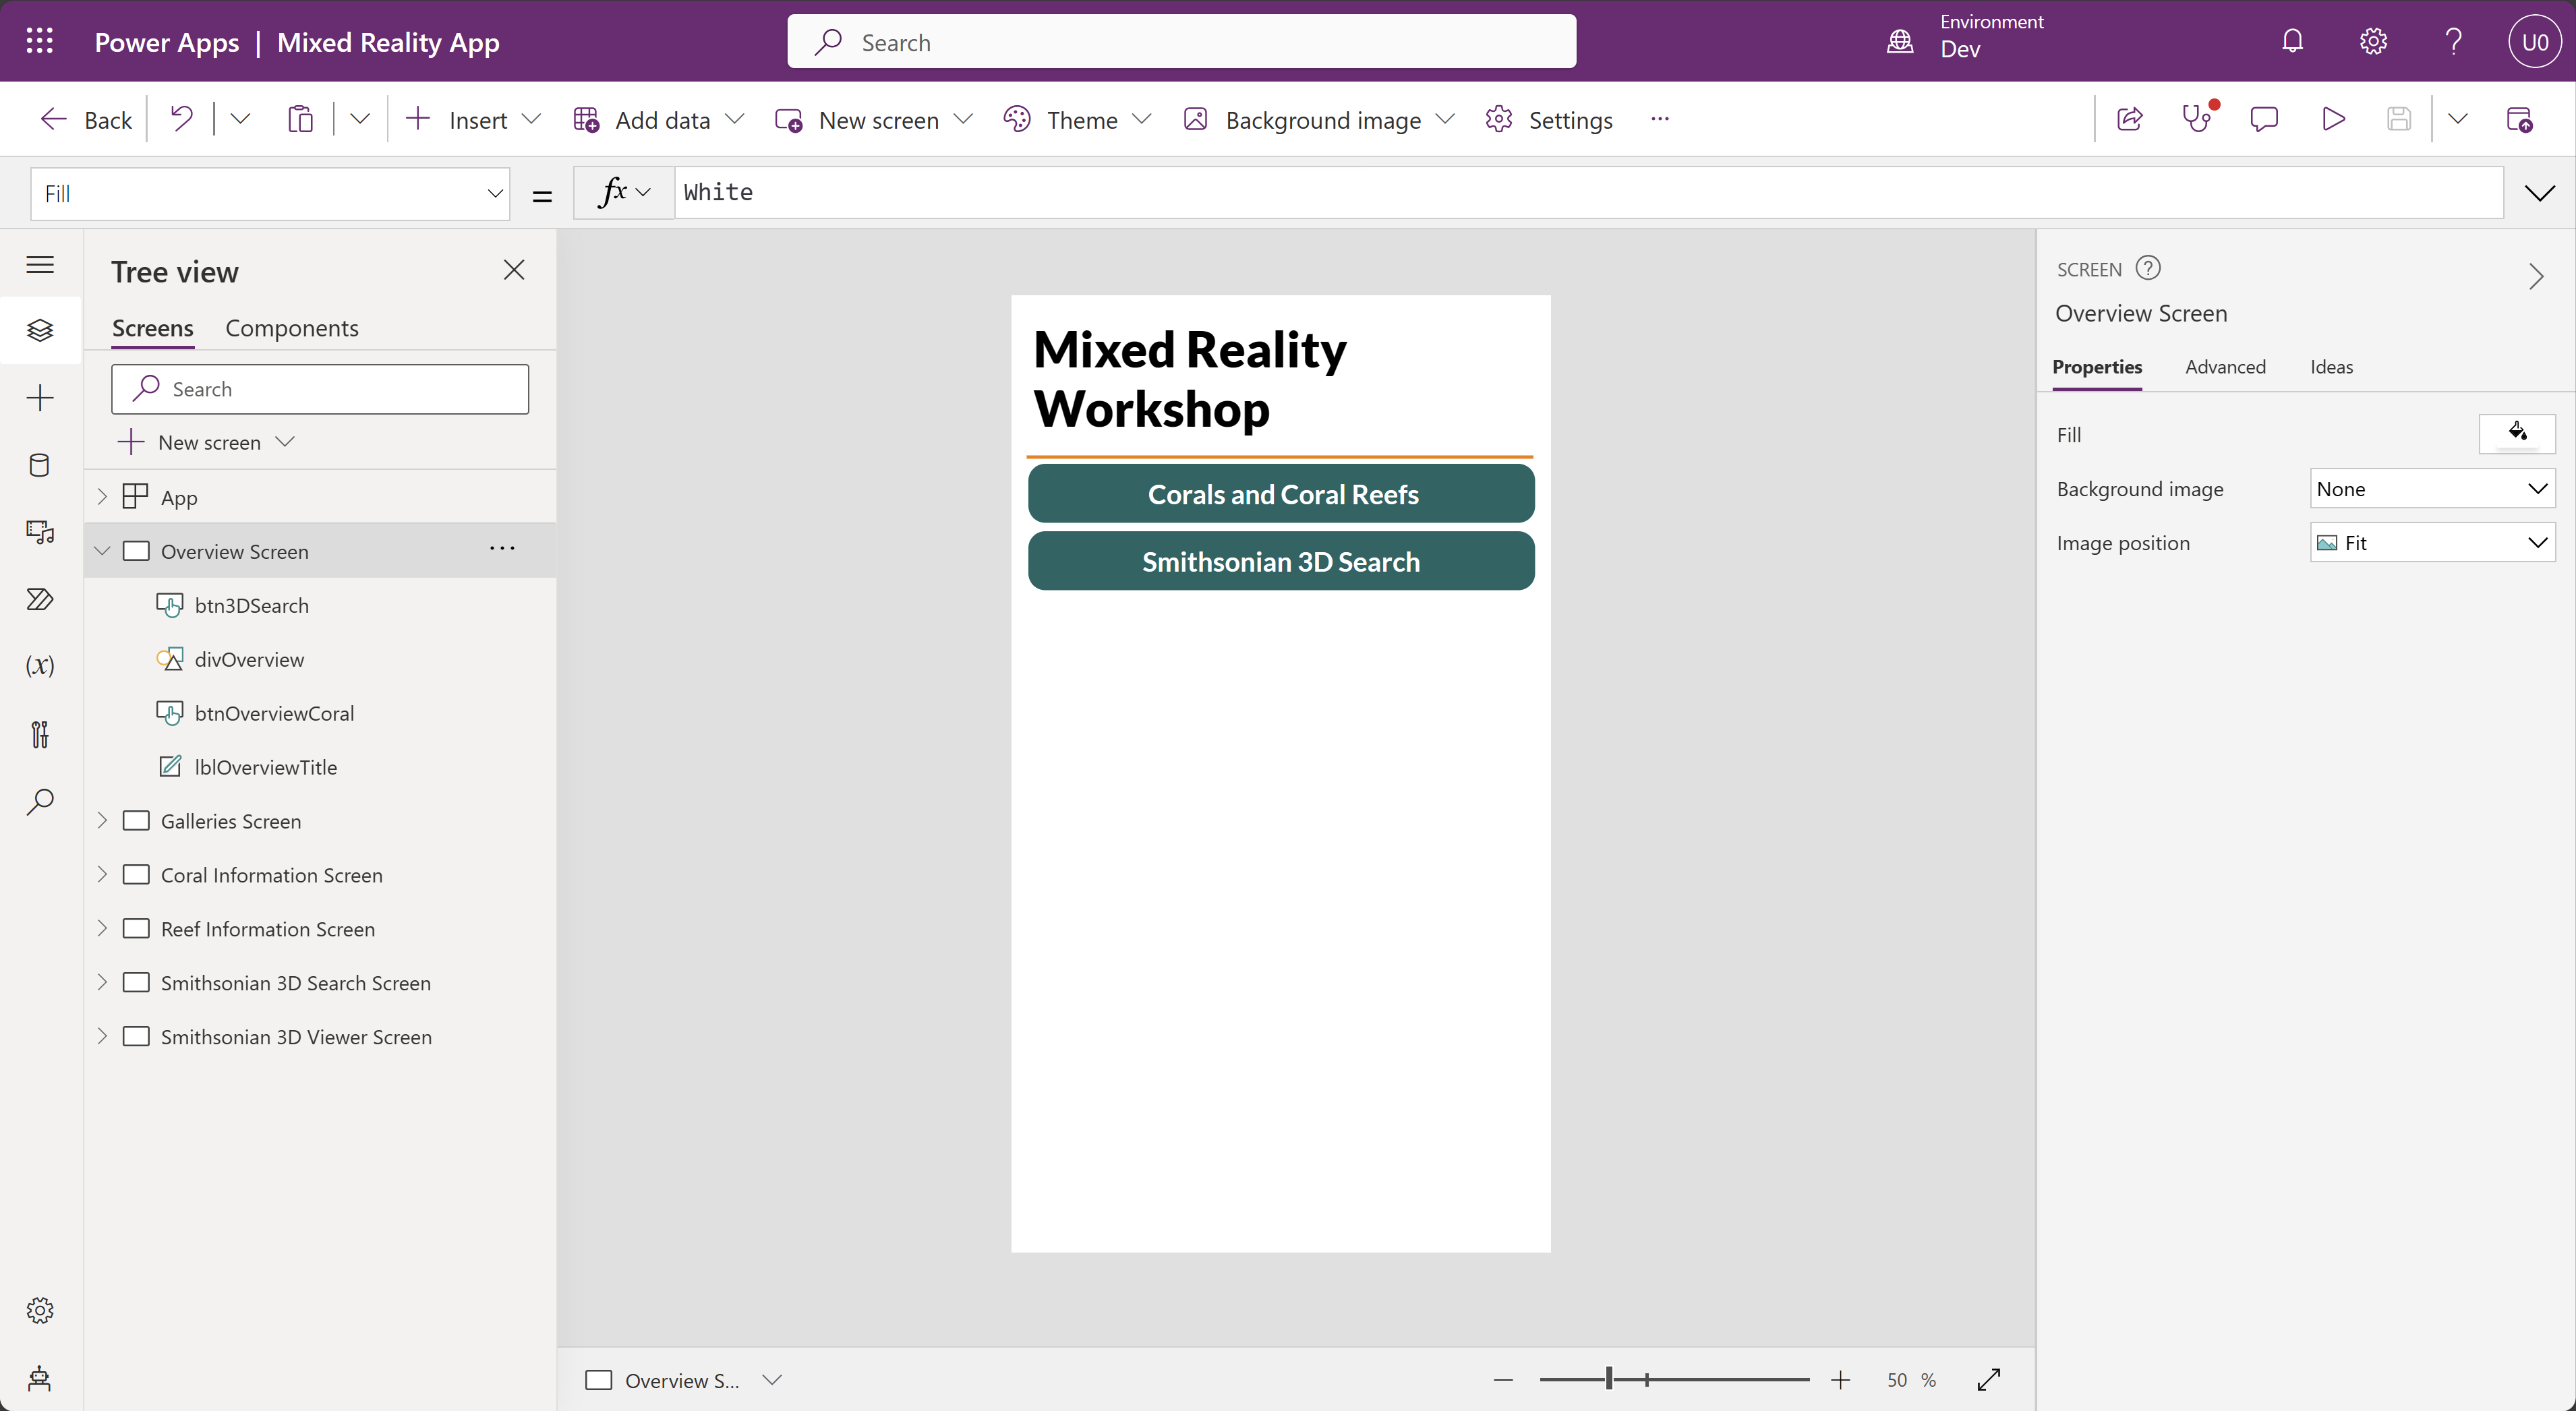Enable the App checkbox in tree view
Viewport: 2576px width, 1411px height.
point(138,497)
